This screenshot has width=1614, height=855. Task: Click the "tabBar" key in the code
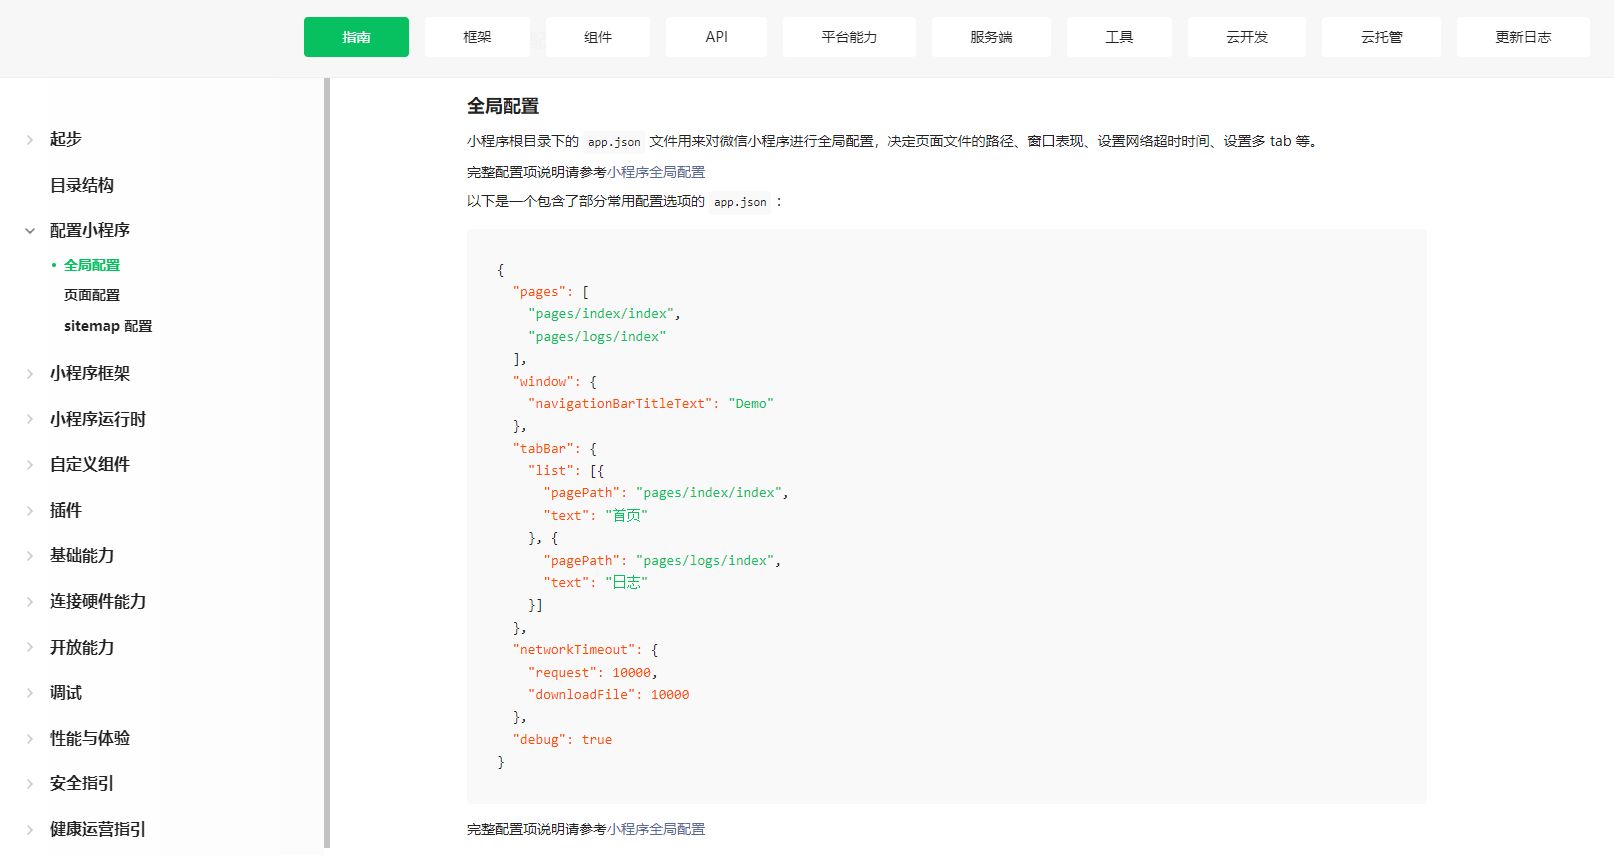point(543,448)
